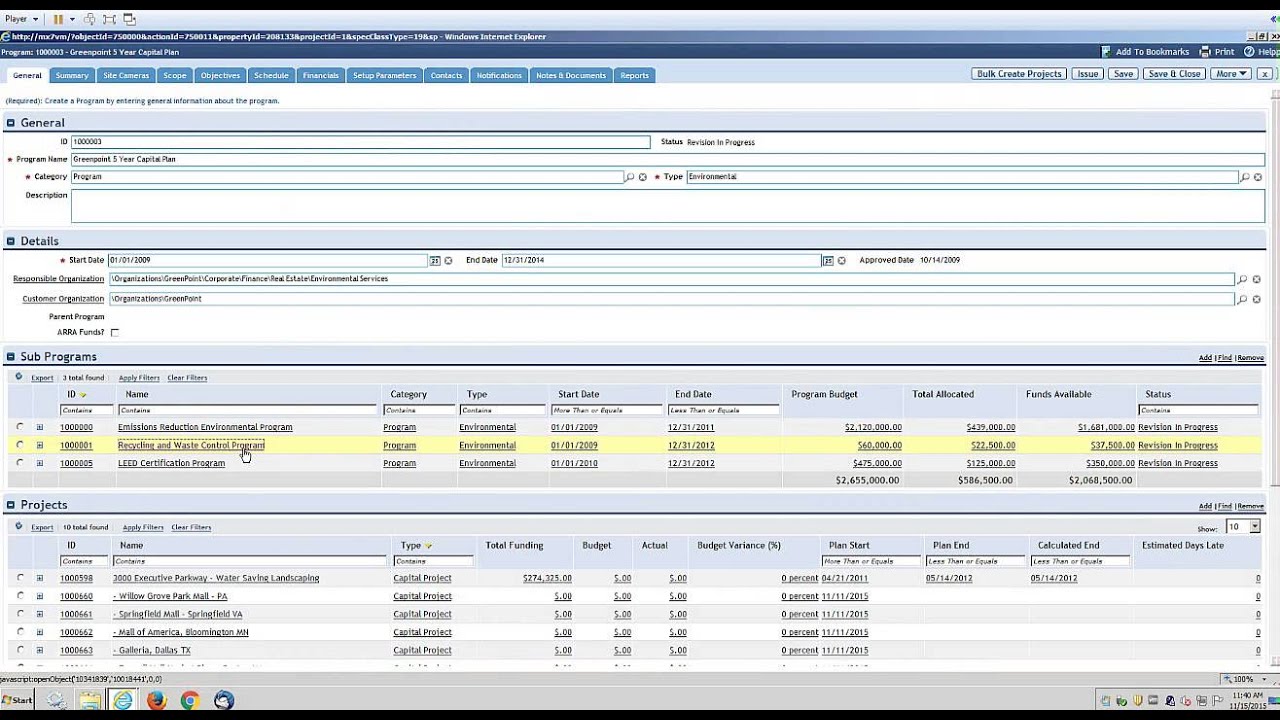Screen dimensions: 1280x720
Task: Click Clear Filters in Projects section
Action: (191, 527)
